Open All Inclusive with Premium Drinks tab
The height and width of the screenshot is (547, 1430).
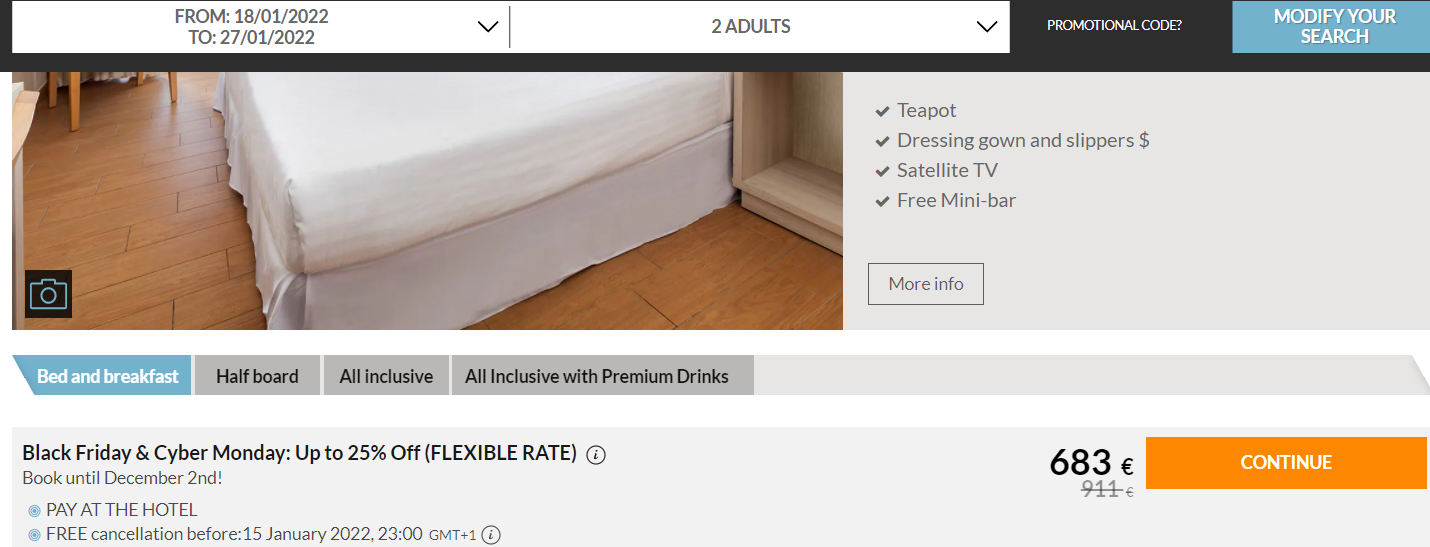(597, 376)
